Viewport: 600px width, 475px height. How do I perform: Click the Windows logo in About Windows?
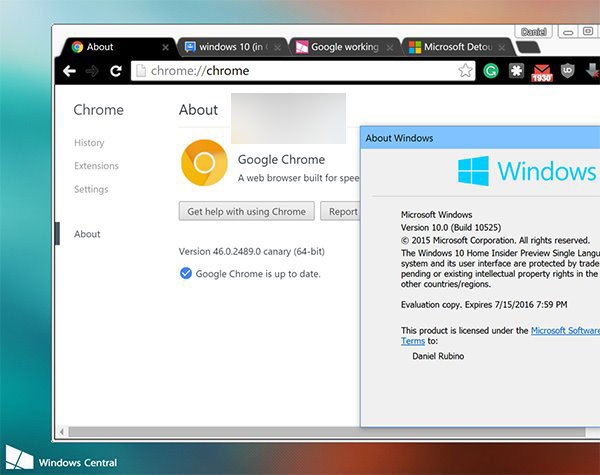pos(473,171)
